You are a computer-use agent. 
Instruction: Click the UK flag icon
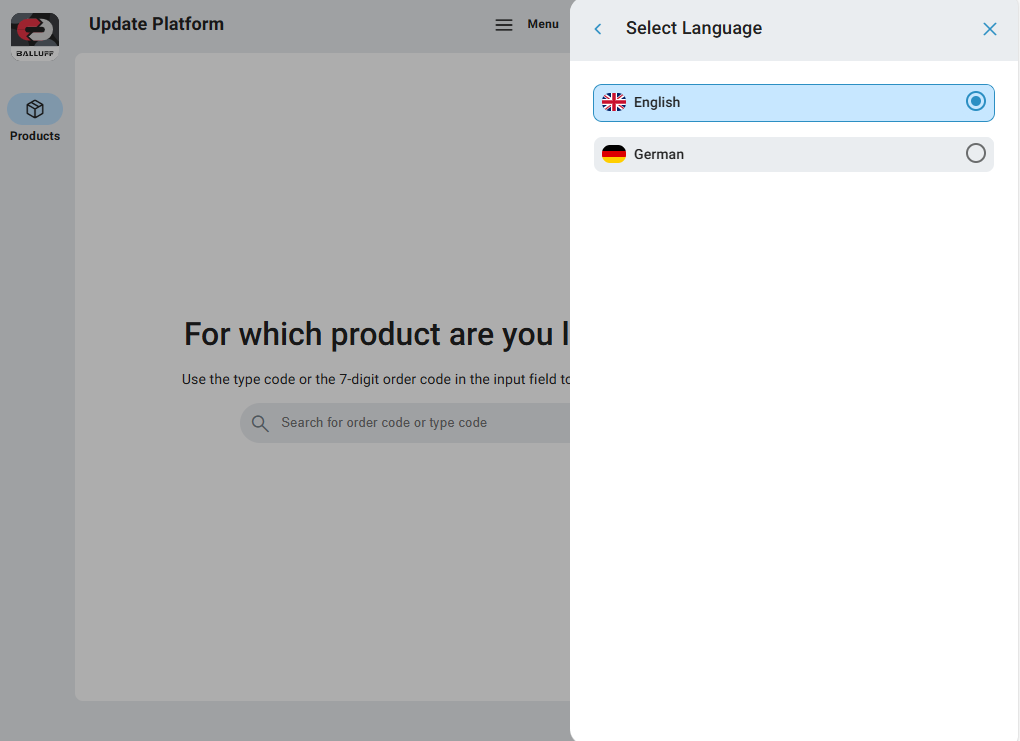click(x=614, y=102)
